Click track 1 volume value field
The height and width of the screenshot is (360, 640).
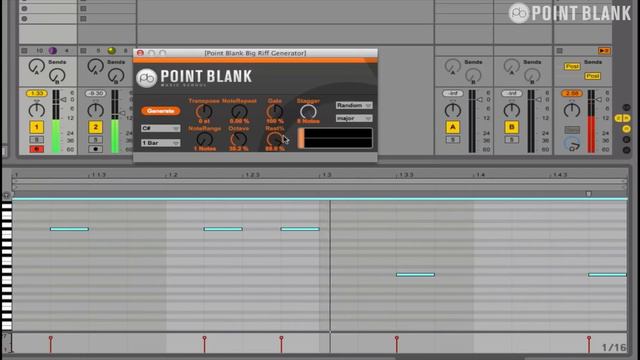36,93
